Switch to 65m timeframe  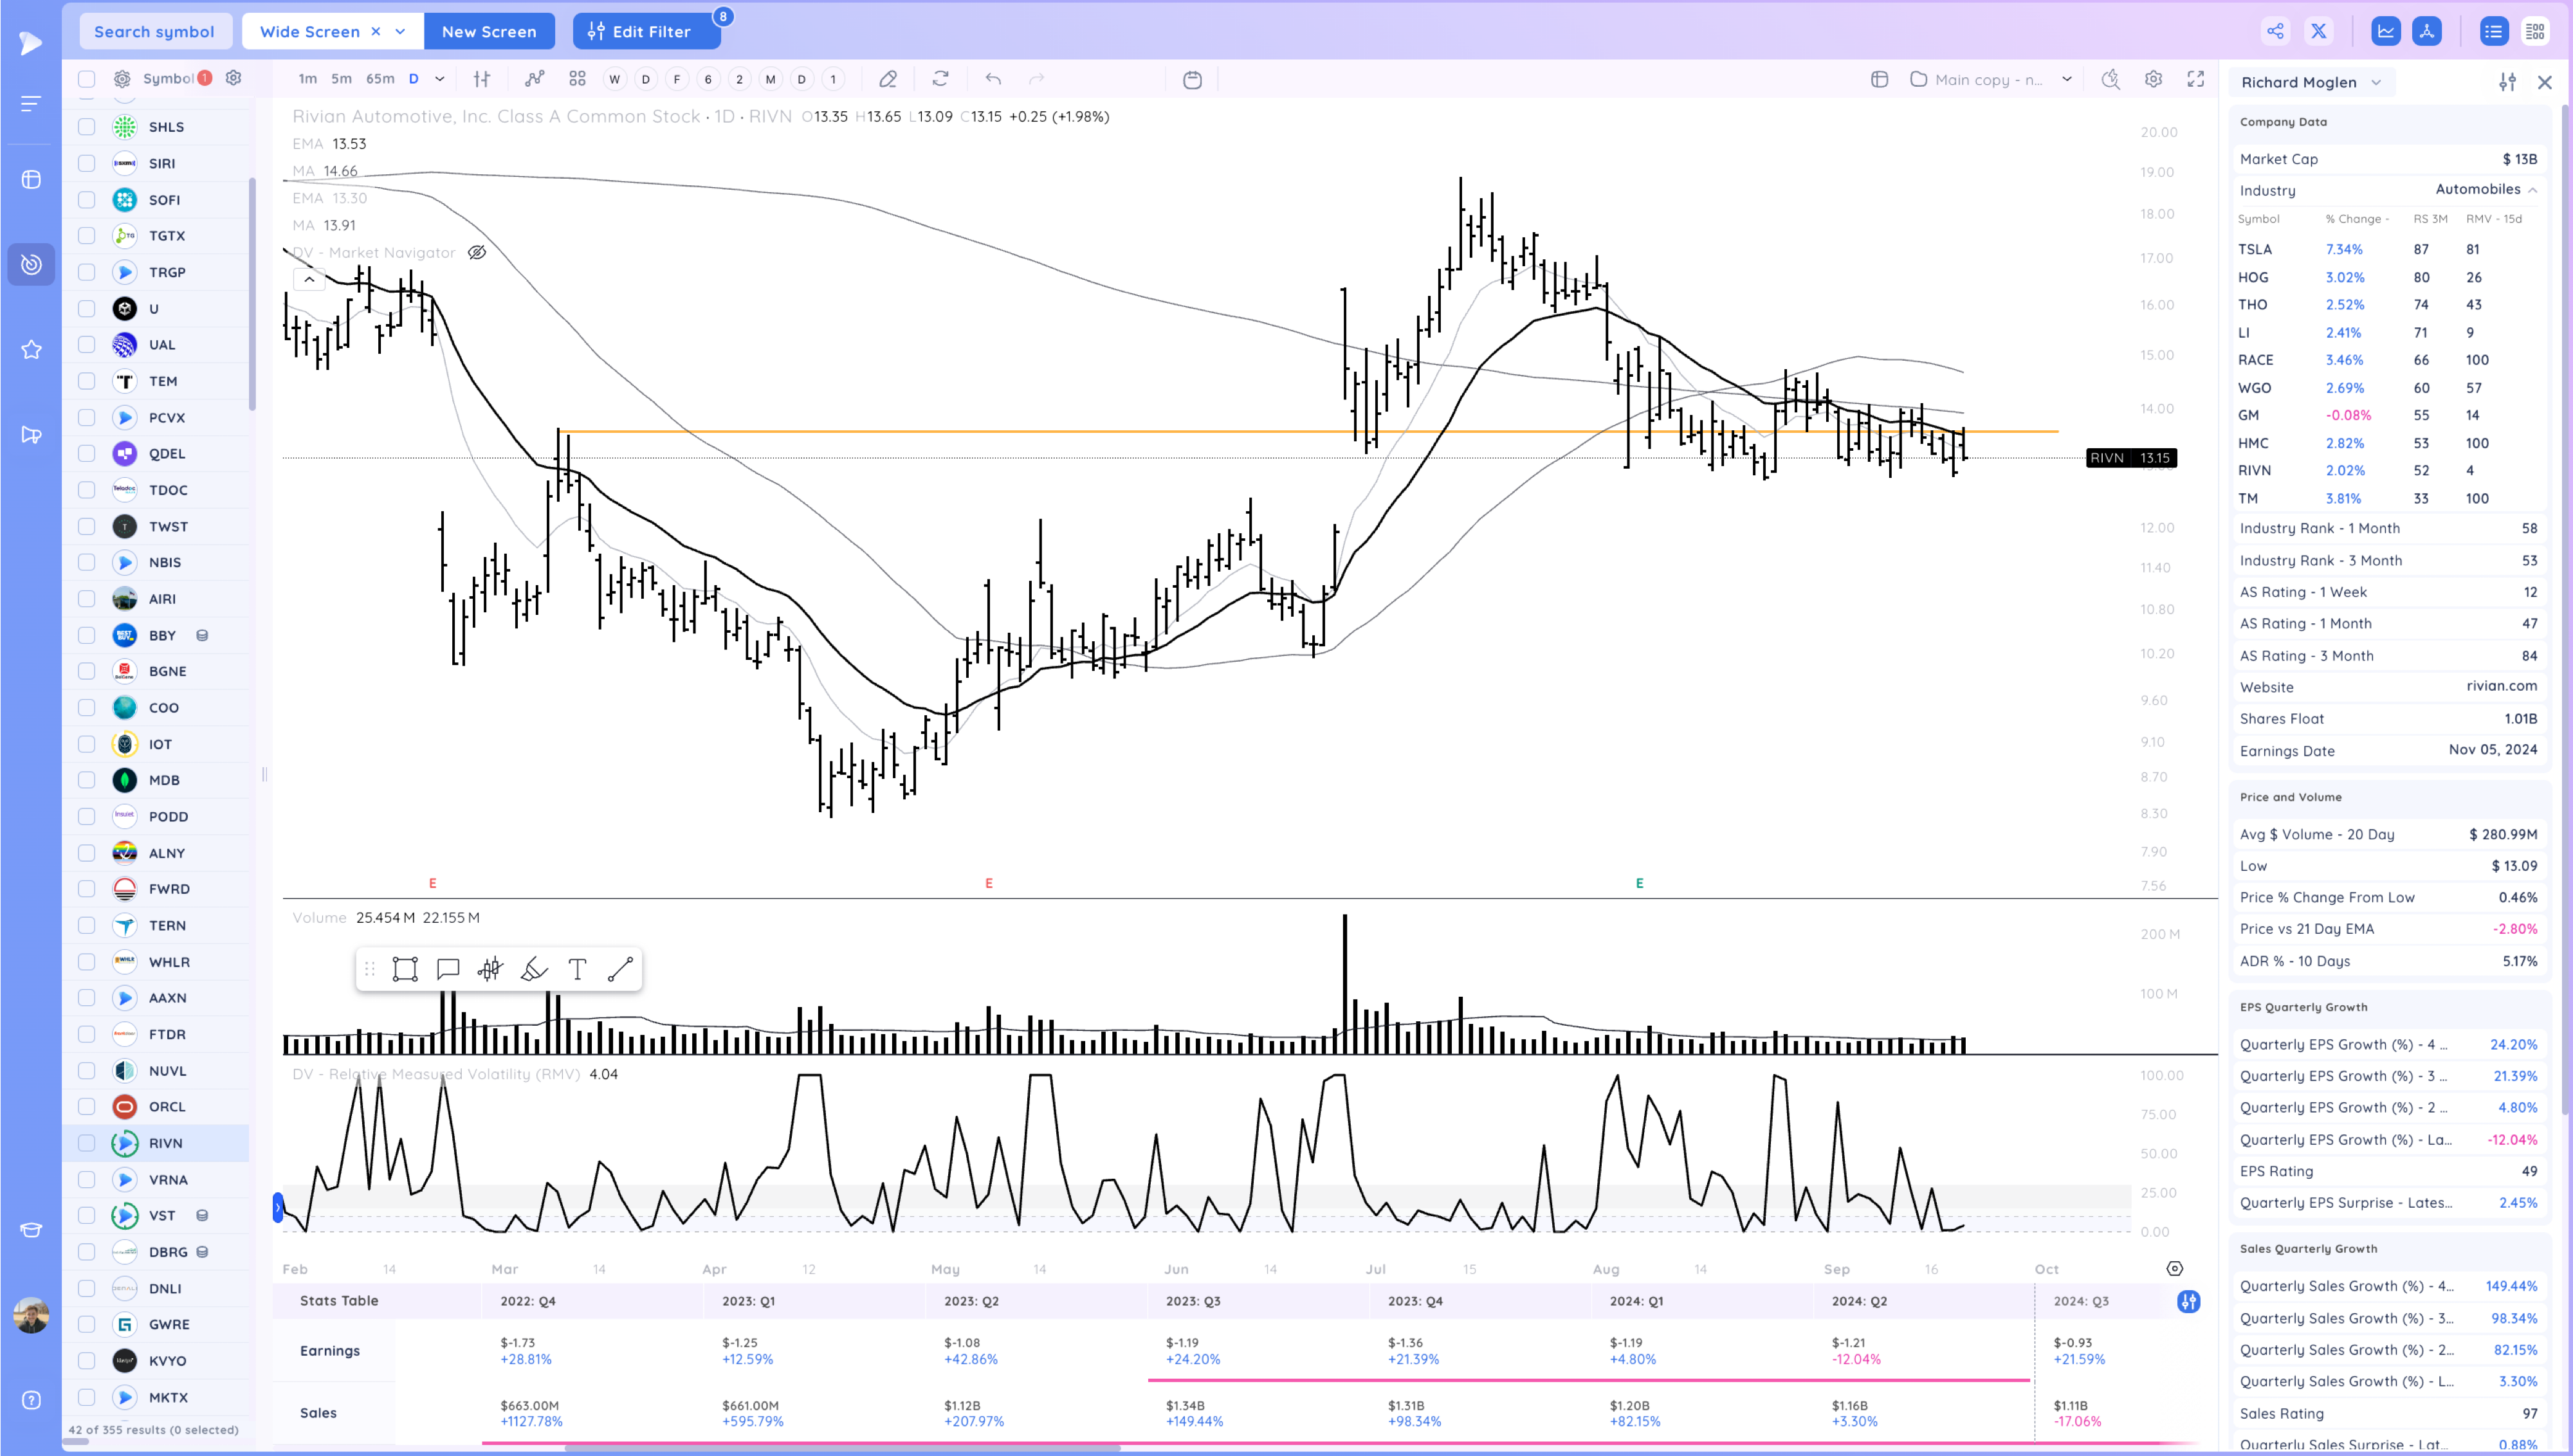coord(380,79)
